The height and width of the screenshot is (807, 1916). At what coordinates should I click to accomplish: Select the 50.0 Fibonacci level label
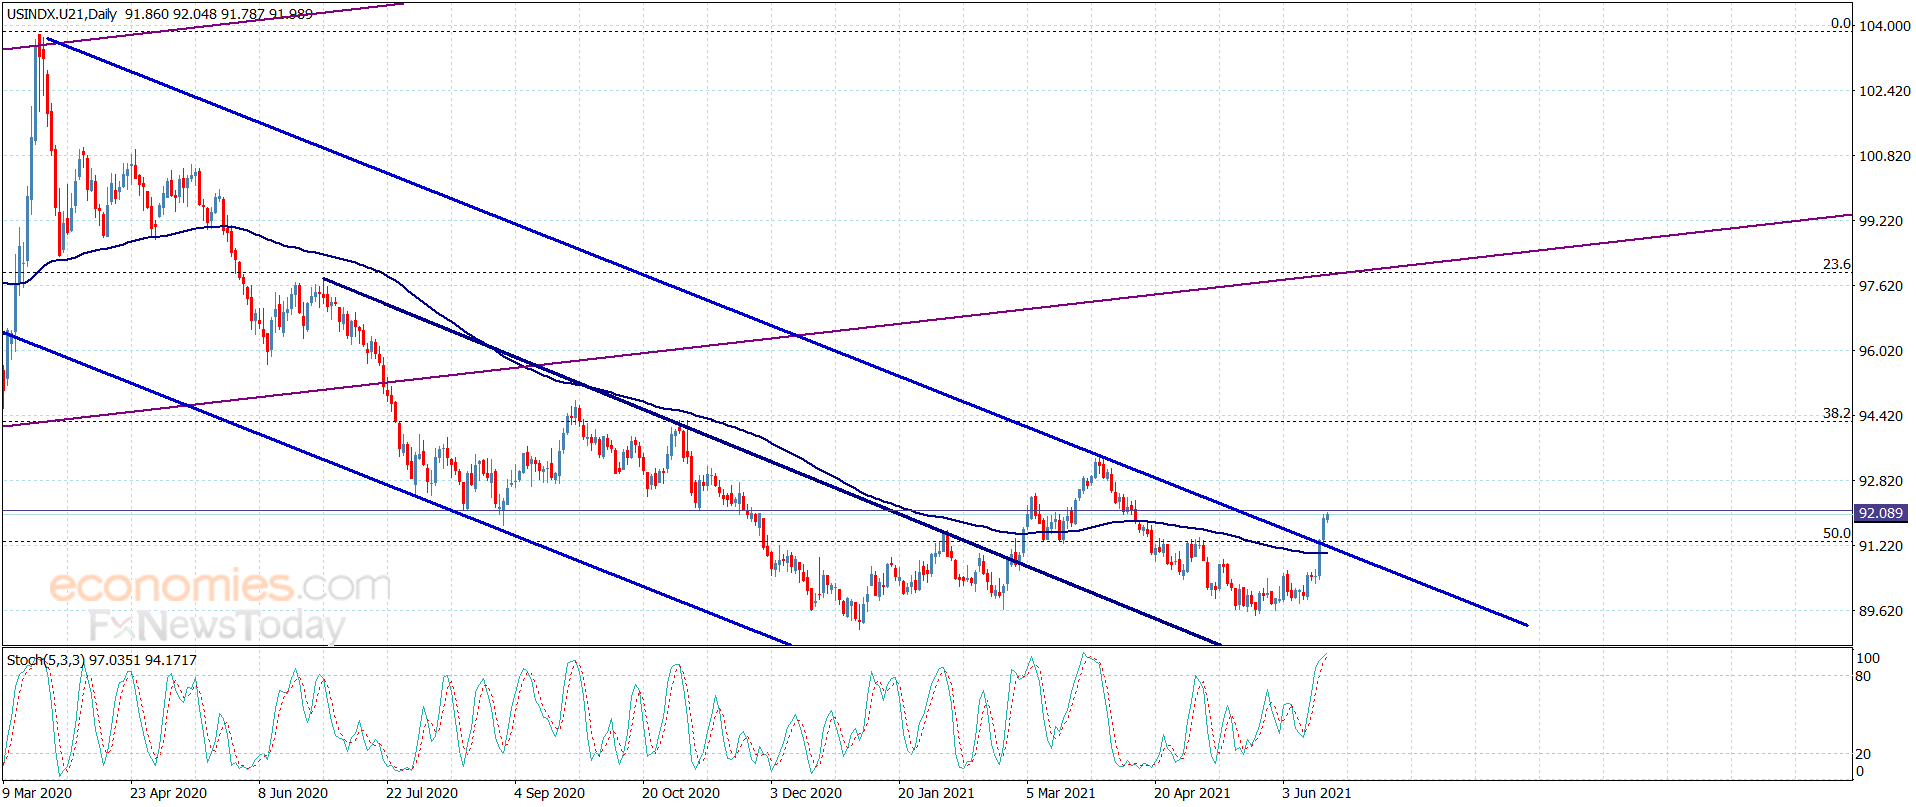[x=1836, y=533]
